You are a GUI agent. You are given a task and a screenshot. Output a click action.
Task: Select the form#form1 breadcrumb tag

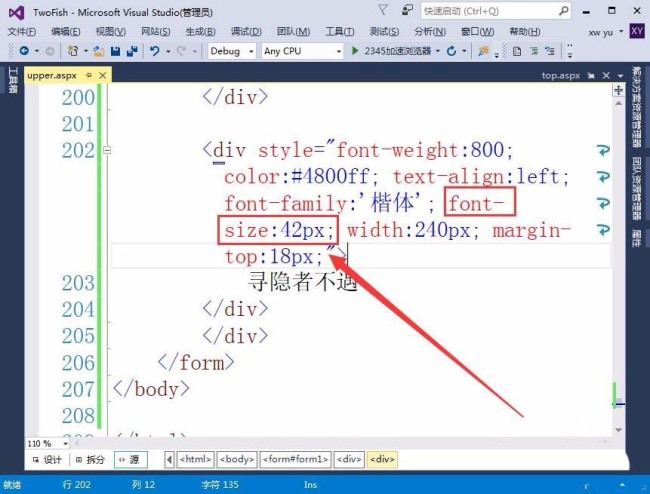coord(296,459)
